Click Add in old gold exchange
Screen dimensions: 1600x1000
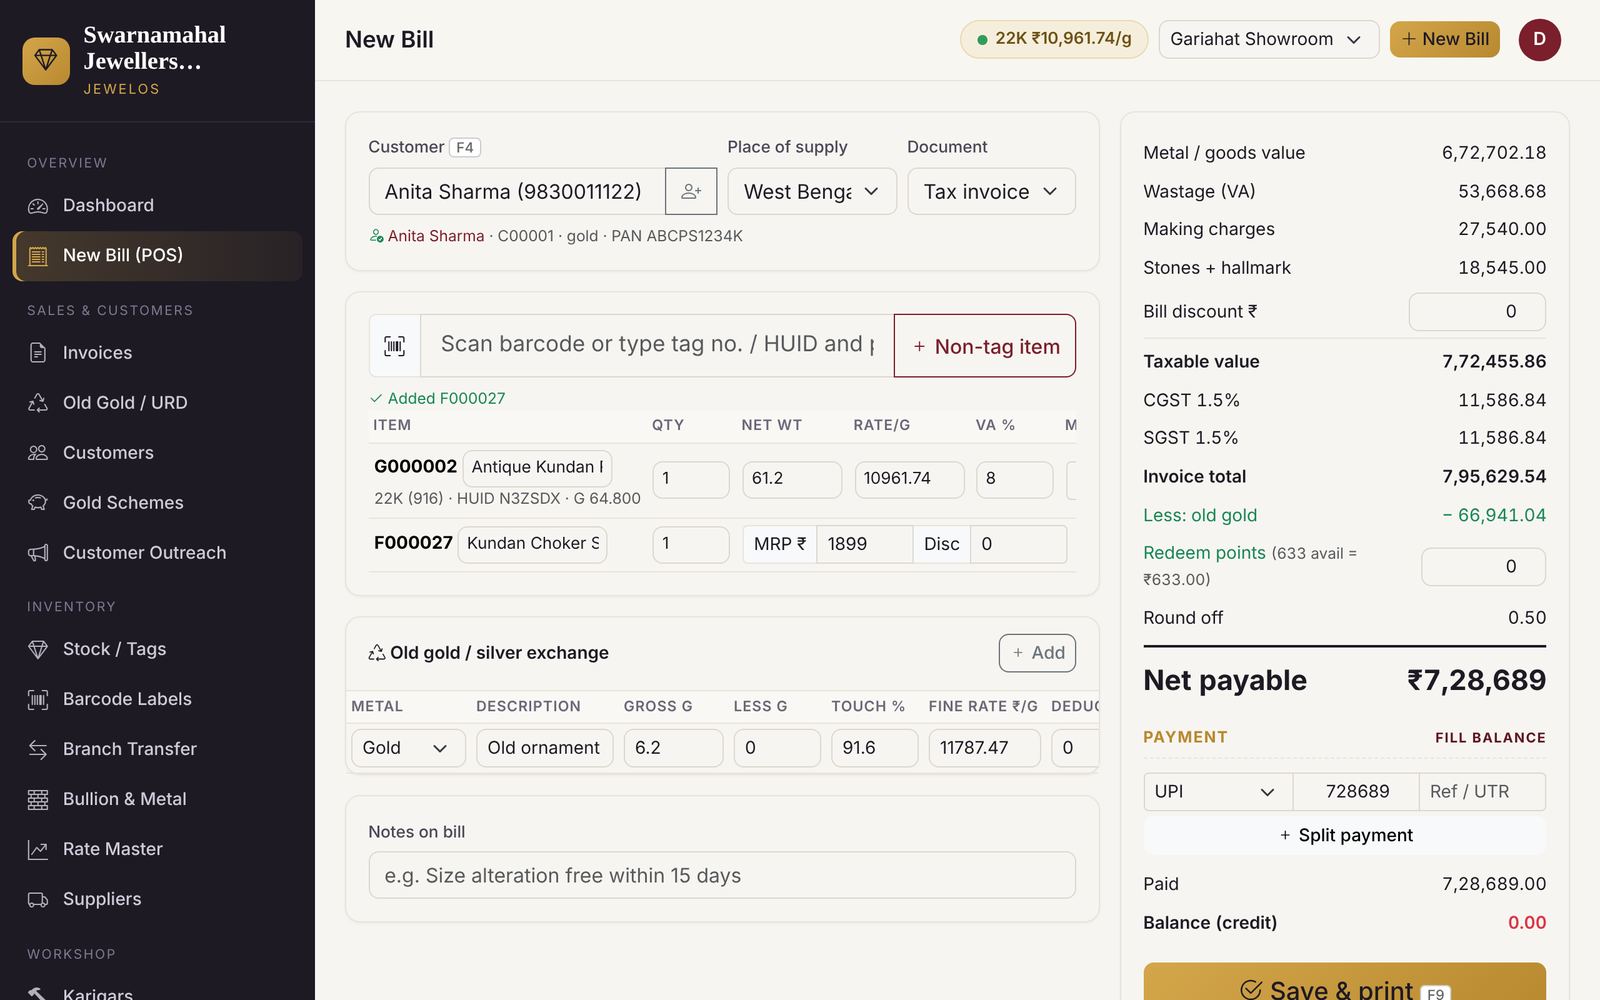point(1037,653)
